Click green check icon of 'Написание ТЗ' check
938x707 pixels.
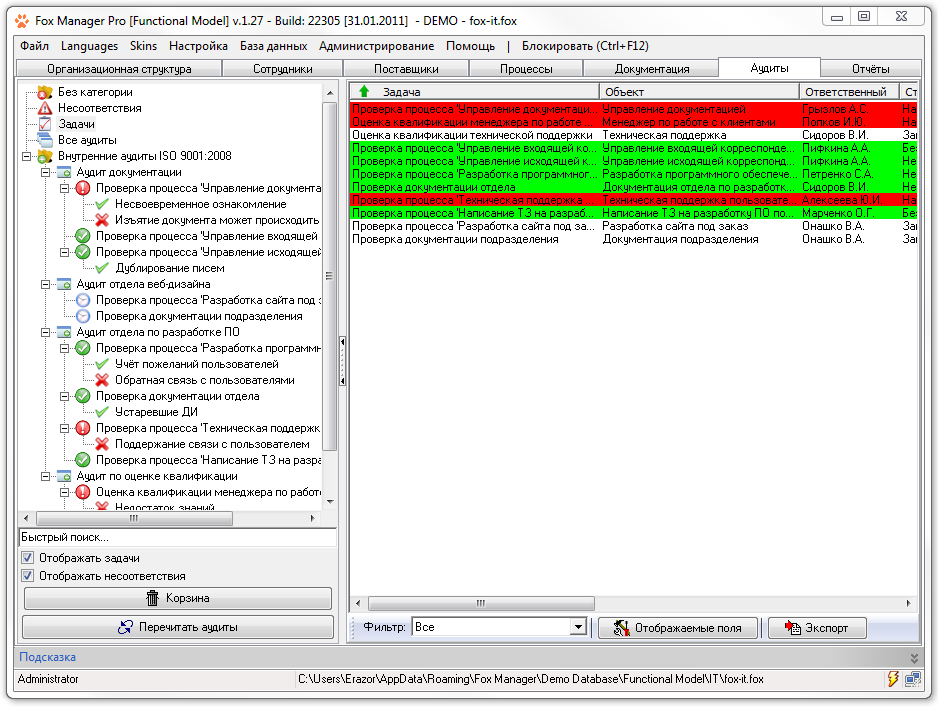pyautogui.click(x=83, y=460)
